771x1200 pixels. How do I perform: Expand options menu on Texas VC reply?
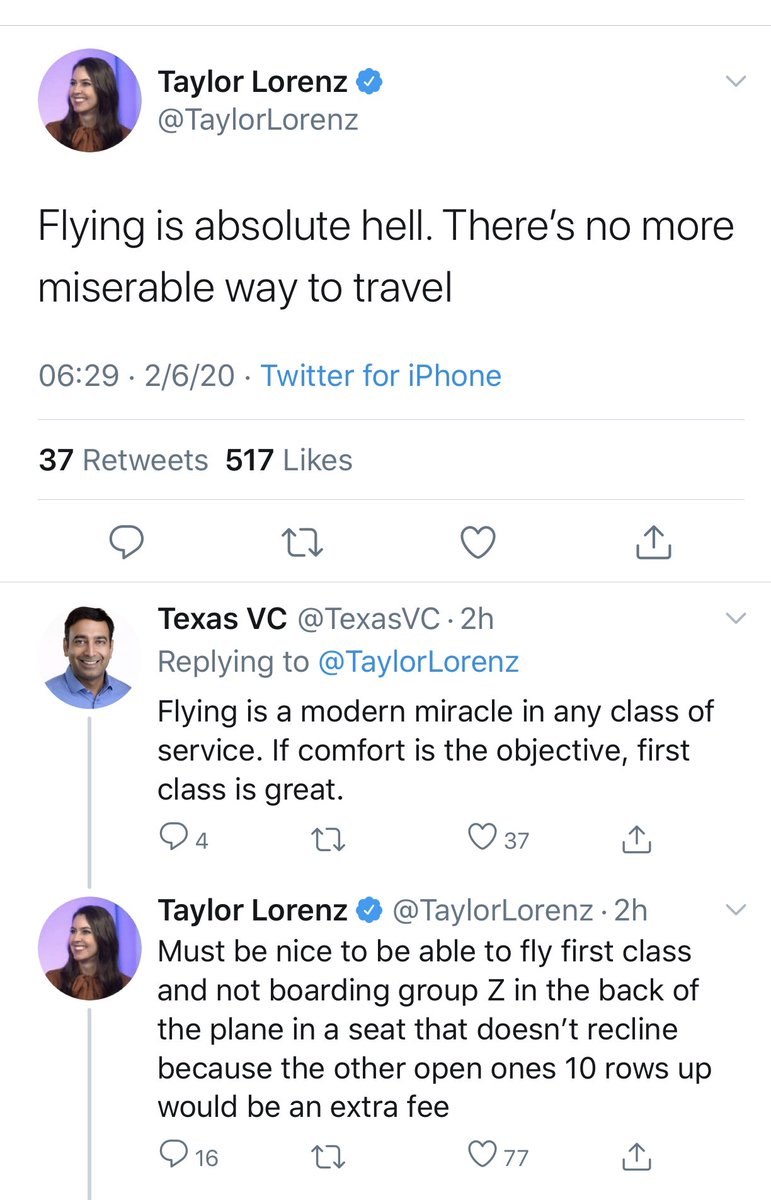click(x=735, y=619)
